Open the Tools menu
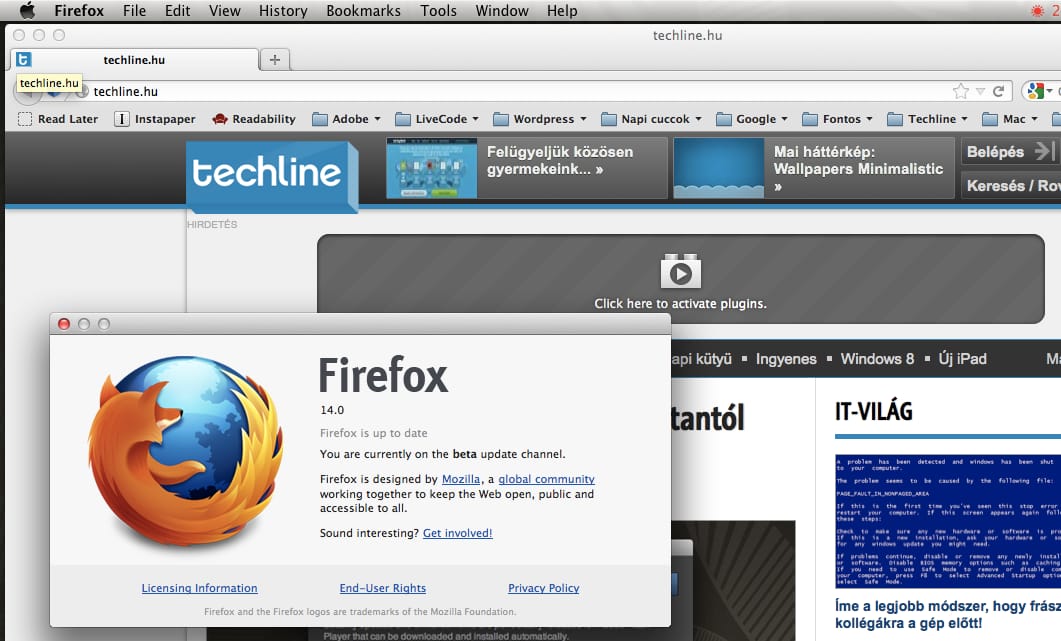 point(438,11)
